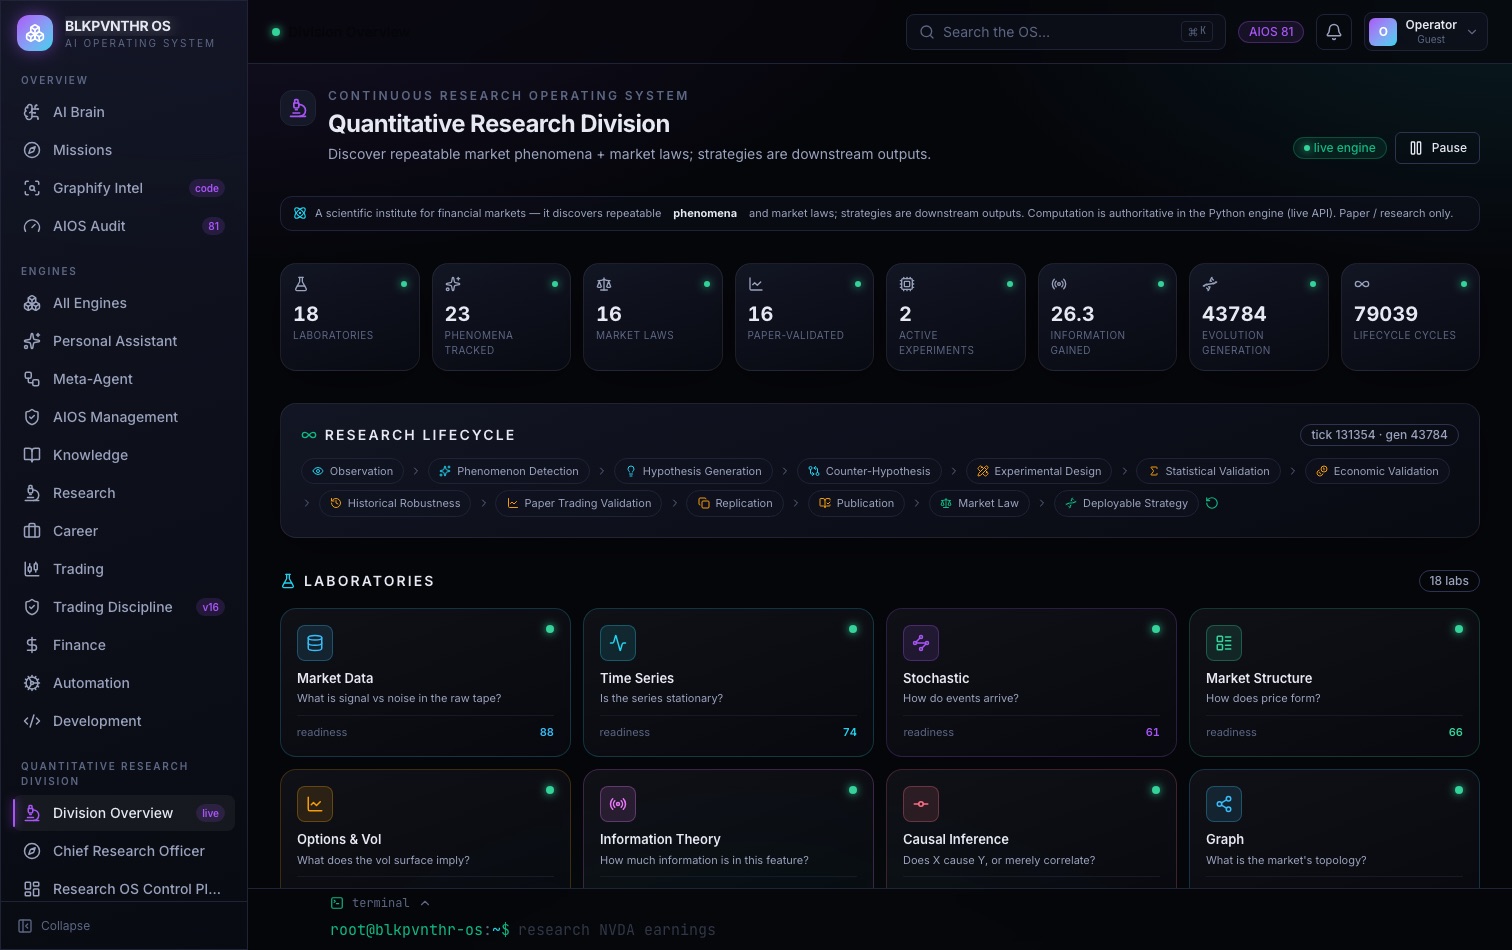The height and width of the screenshot is (950, 1512).
Task: Open Personal Assistant engine
Action: pyautogui.click(x=124, y=341)
